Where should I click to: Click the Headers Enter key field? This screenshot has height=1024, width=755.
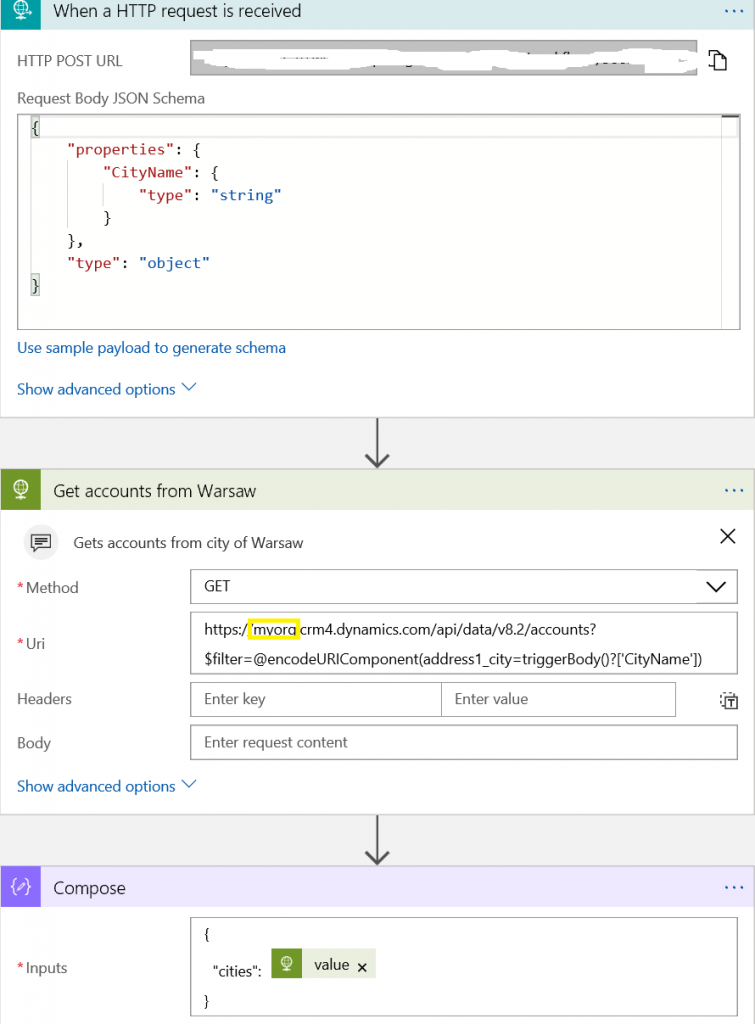click(x=315, y=699)
